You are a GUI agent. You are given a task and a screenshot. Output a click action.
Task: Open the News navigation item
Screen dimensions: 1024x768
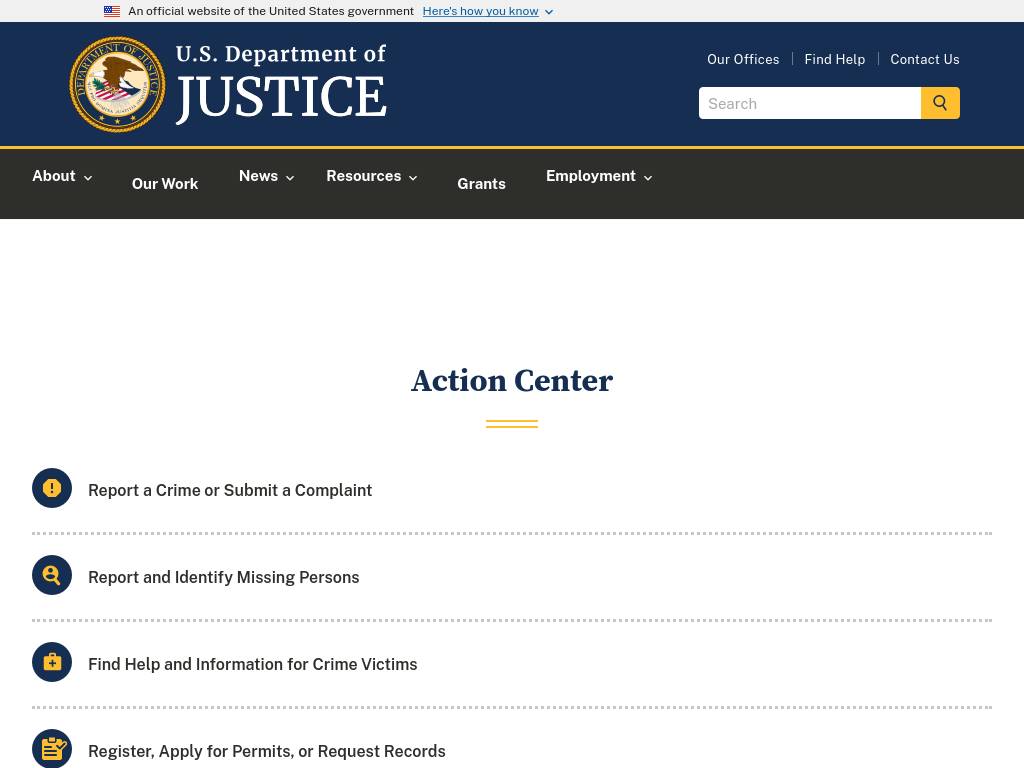259,176
